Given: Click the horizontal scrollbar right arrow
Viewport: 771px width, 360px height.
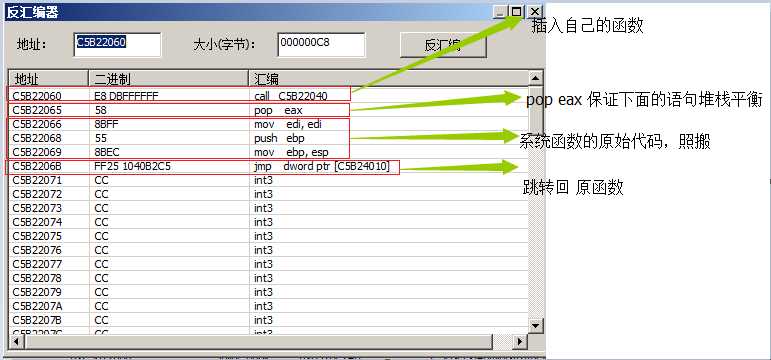Looking at the screenshot, I should click(519, 341).
